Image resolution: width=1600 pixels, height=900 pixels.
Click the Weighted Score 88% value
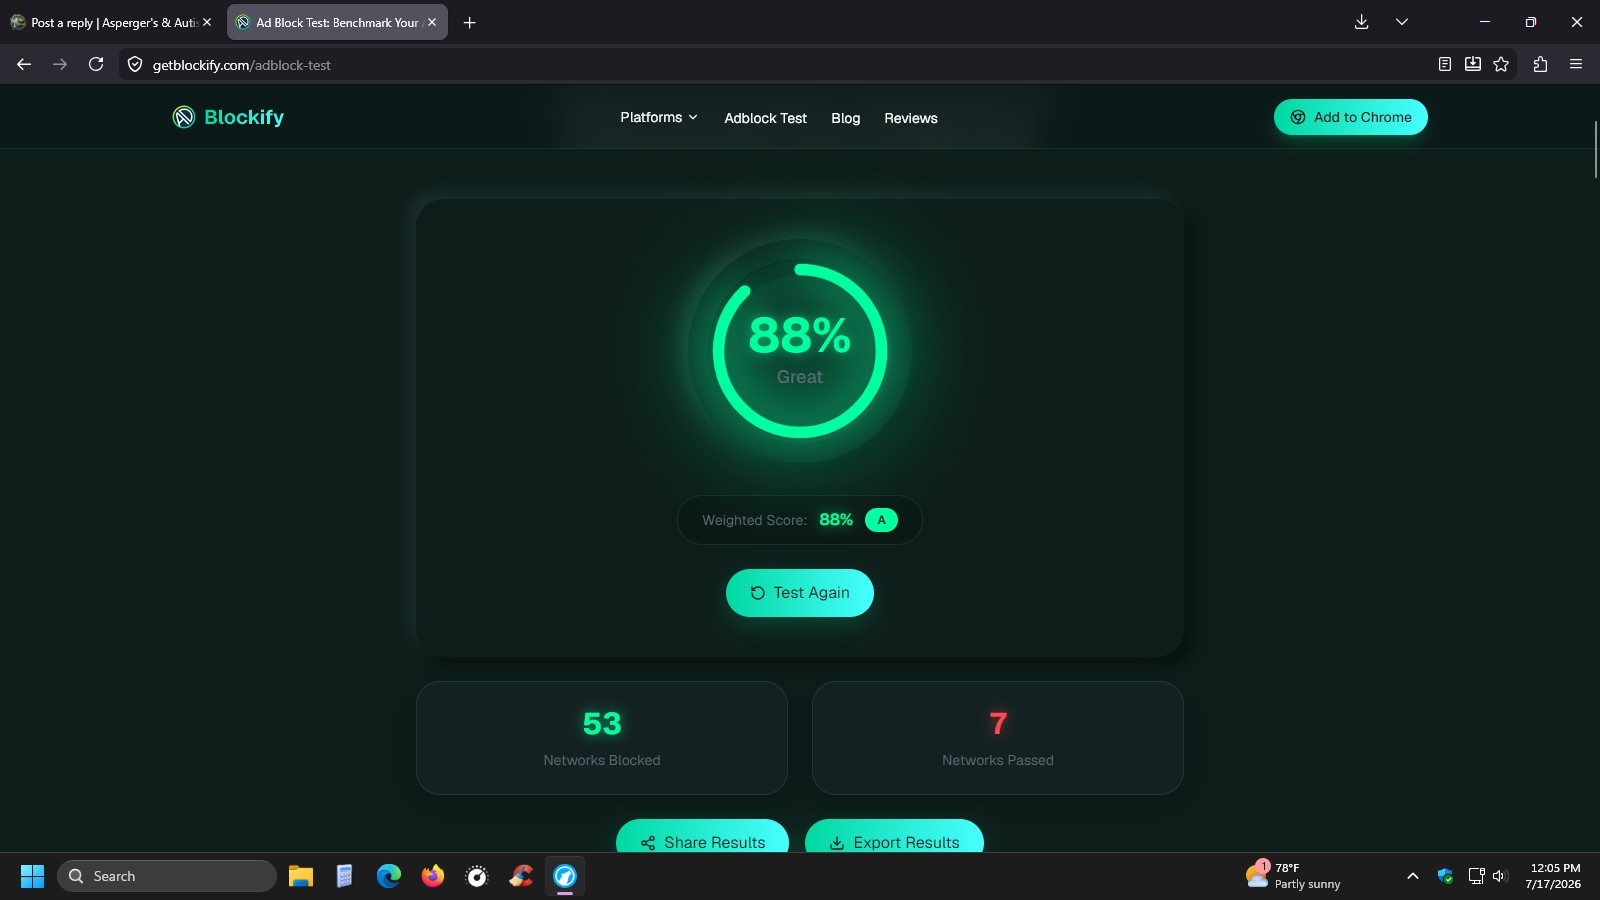(x=836, y=520)
